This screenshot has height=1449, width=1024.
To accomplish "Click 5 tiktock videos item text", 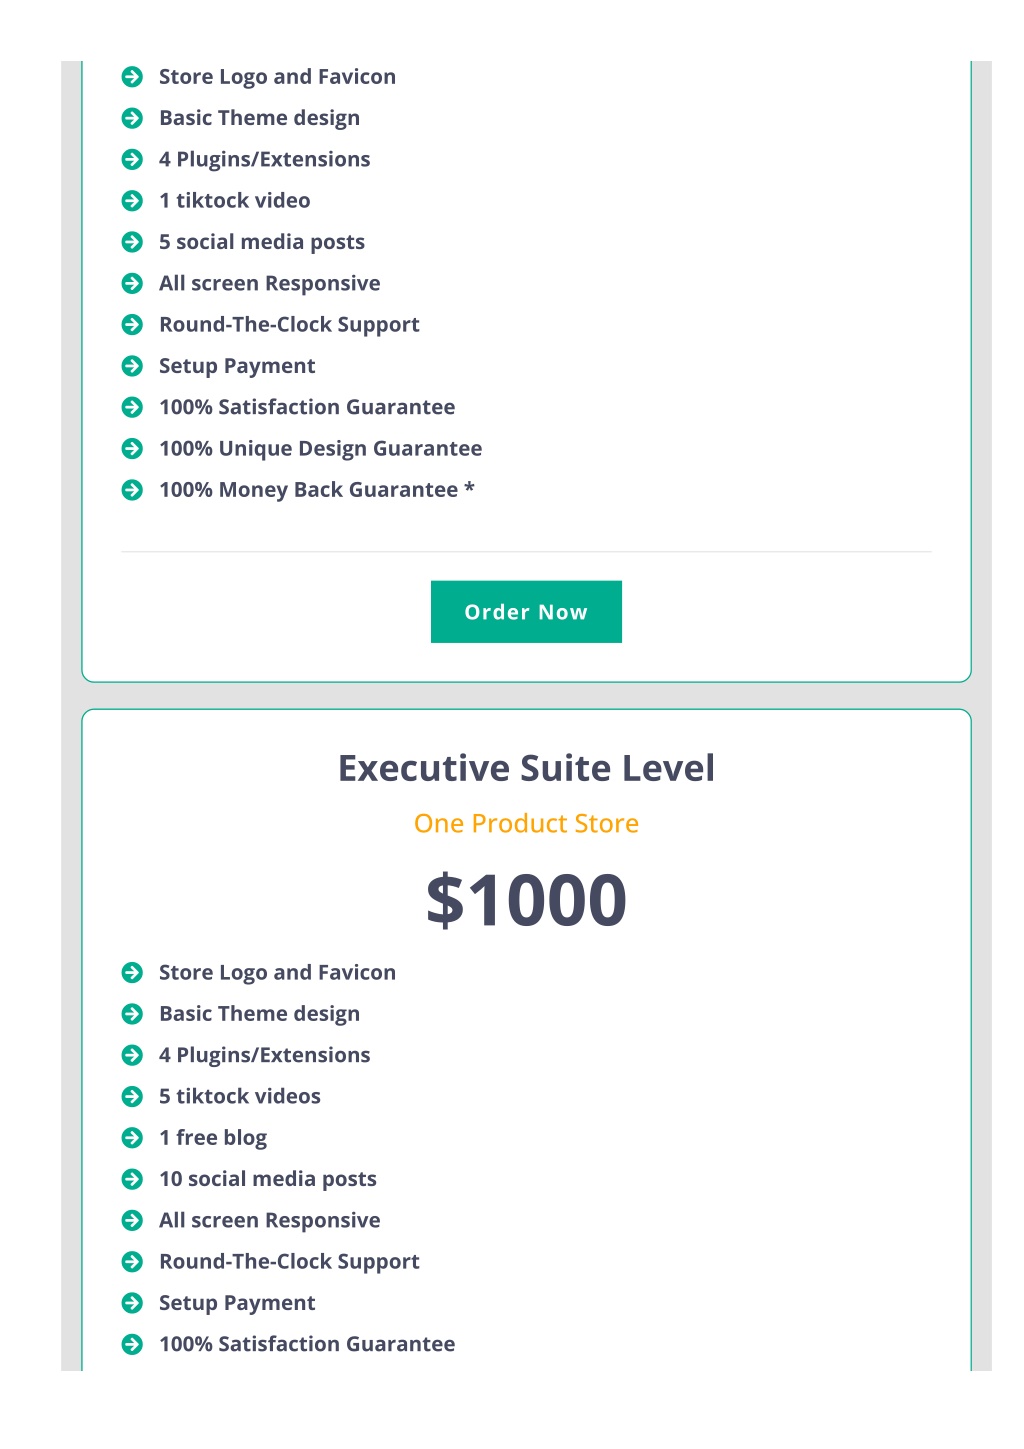I will [240, 1097].
